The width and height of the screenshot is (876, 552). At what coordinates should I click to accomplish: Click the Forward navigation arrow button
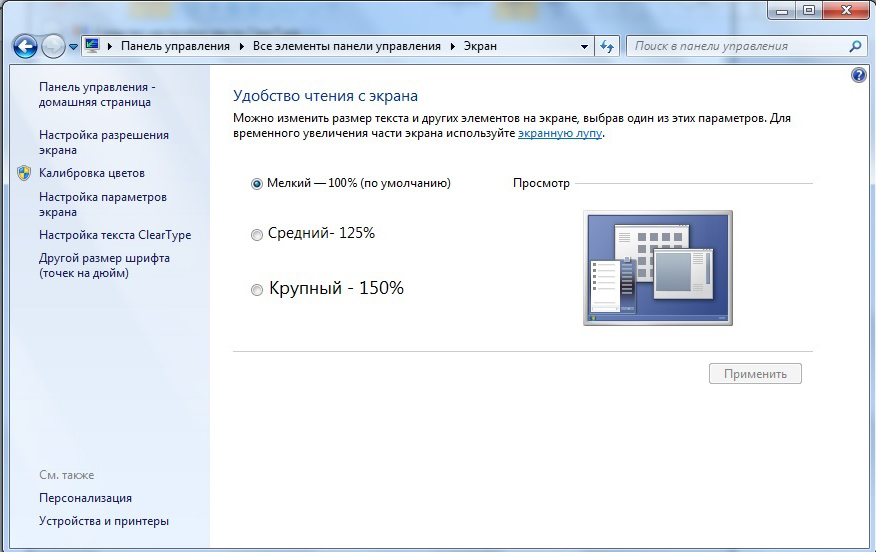(53, 46)
